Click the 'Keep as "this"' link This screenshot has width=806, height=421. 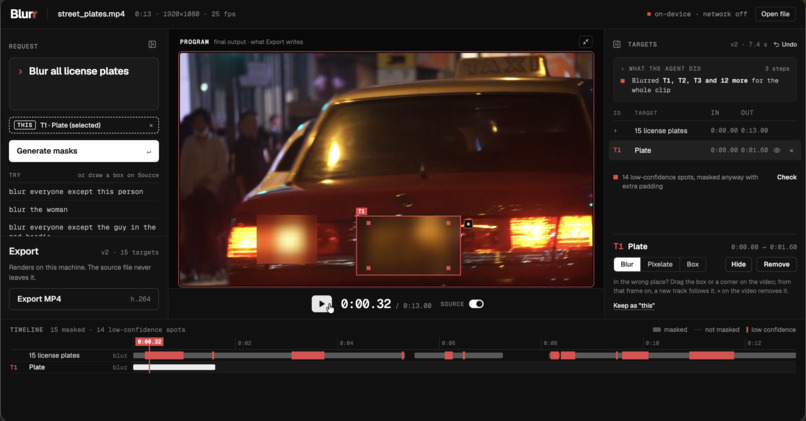pos(634,306)
